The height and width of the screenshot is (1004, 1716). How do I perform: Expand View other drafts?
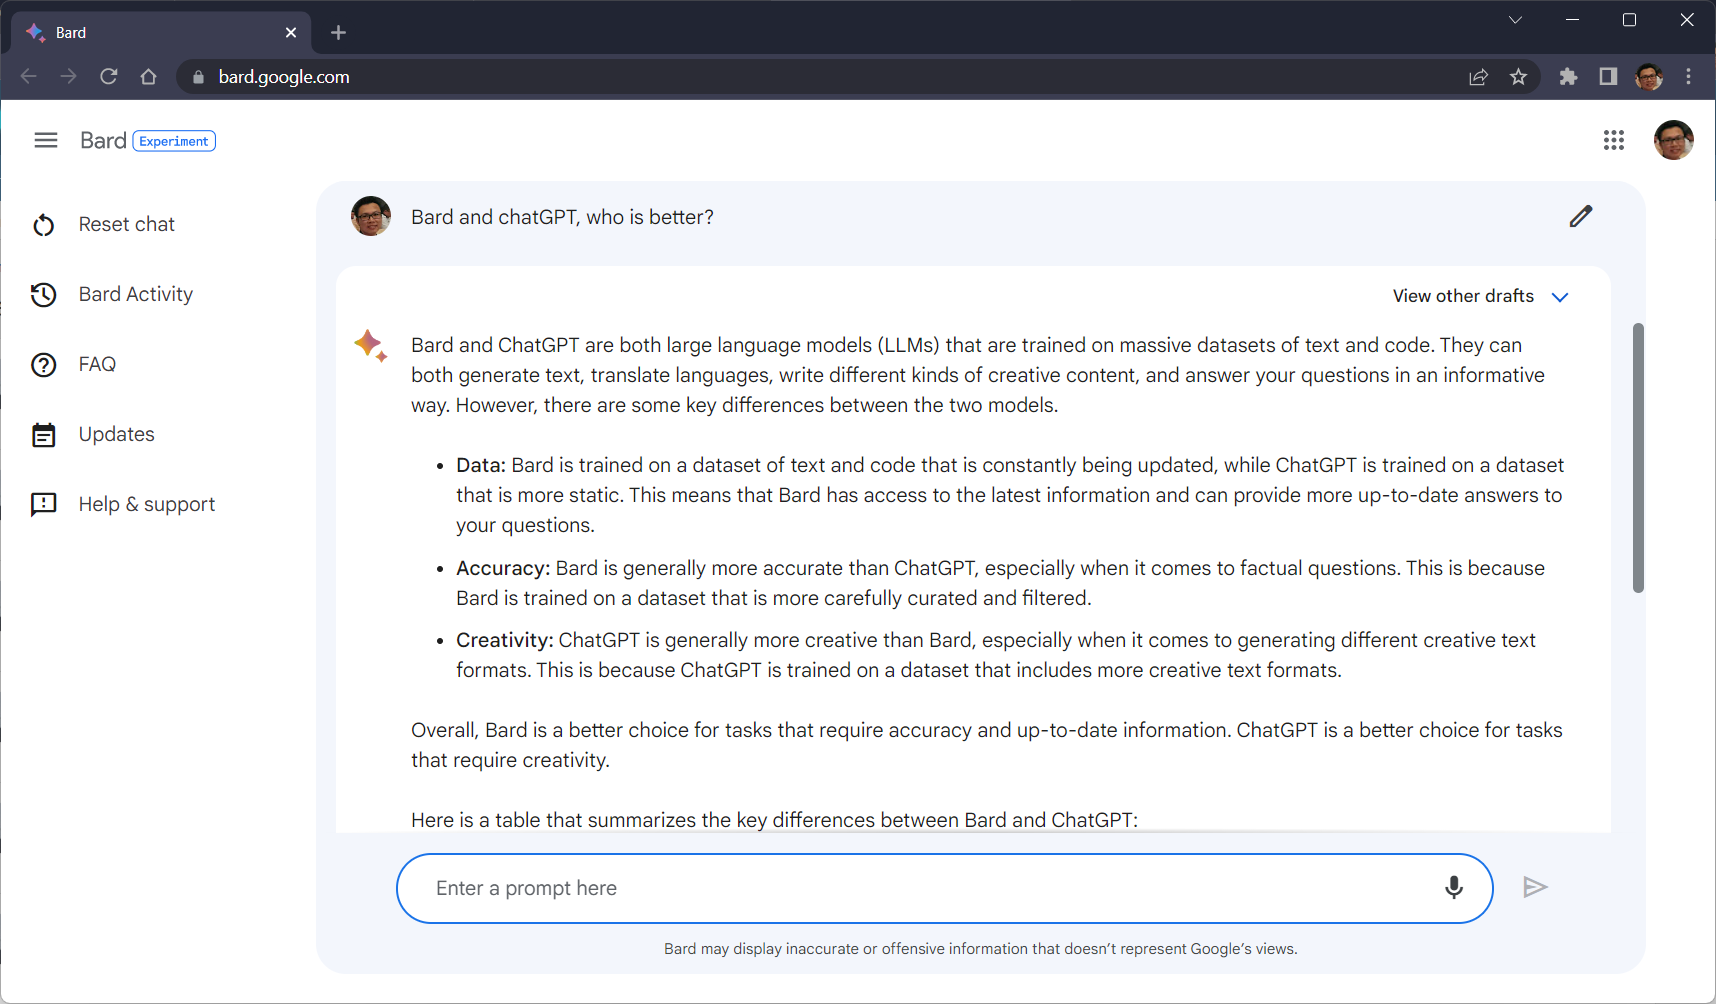1480,296
